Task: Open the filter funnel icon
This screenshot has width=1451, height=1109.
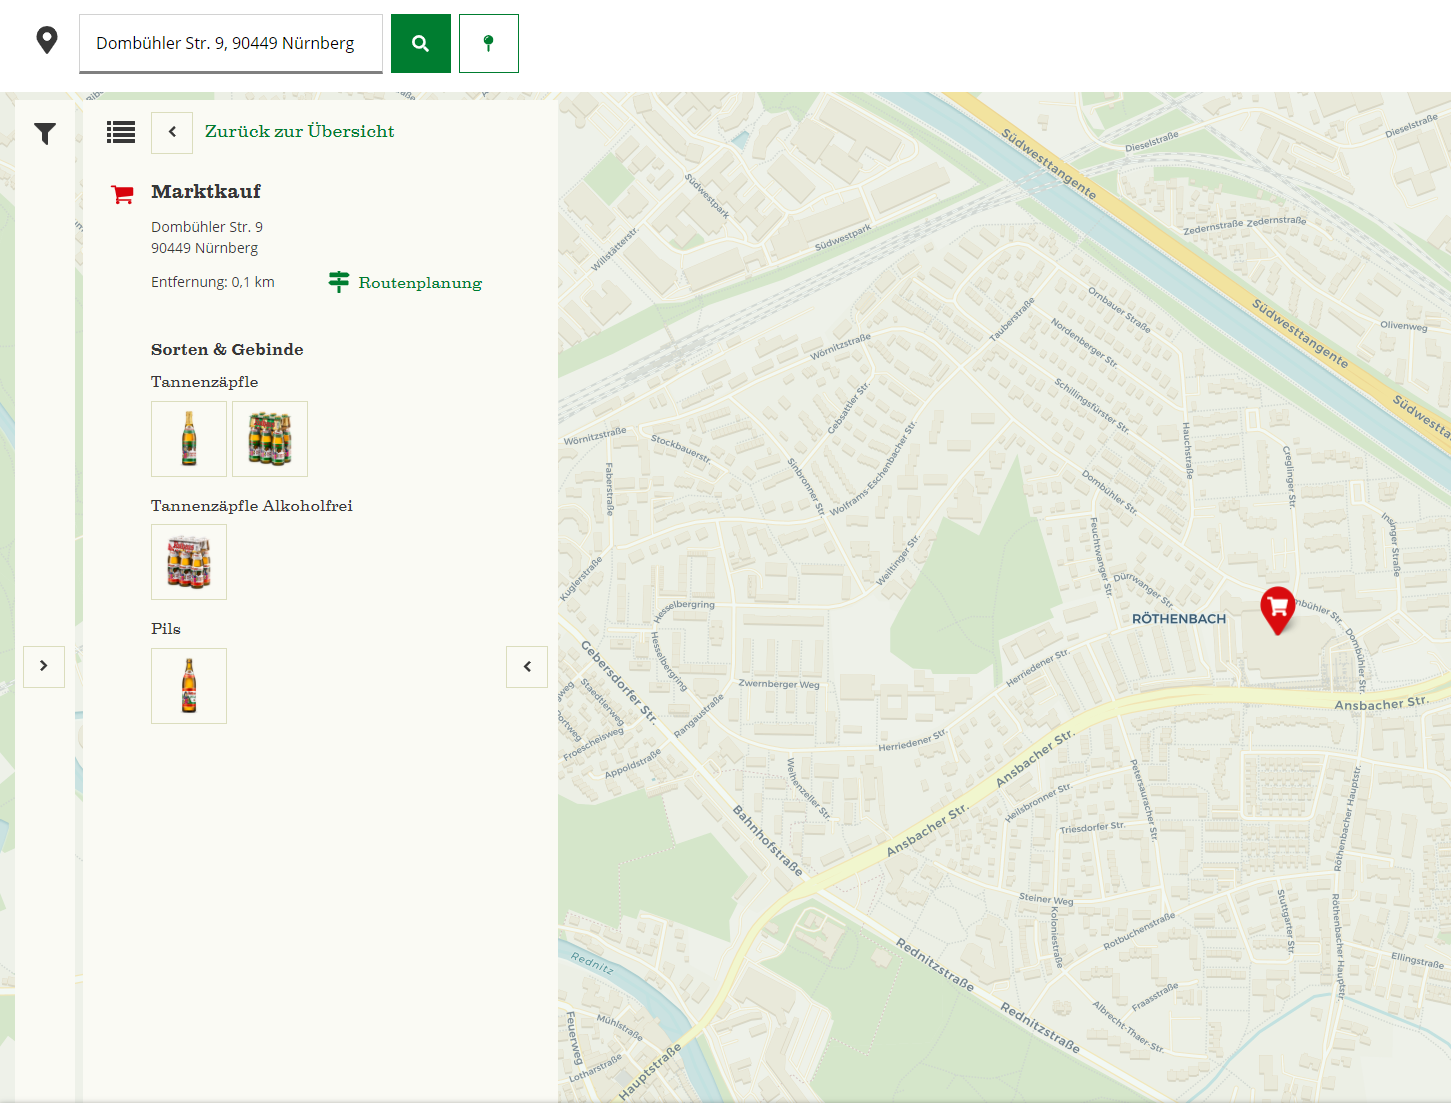Action: 45,133
